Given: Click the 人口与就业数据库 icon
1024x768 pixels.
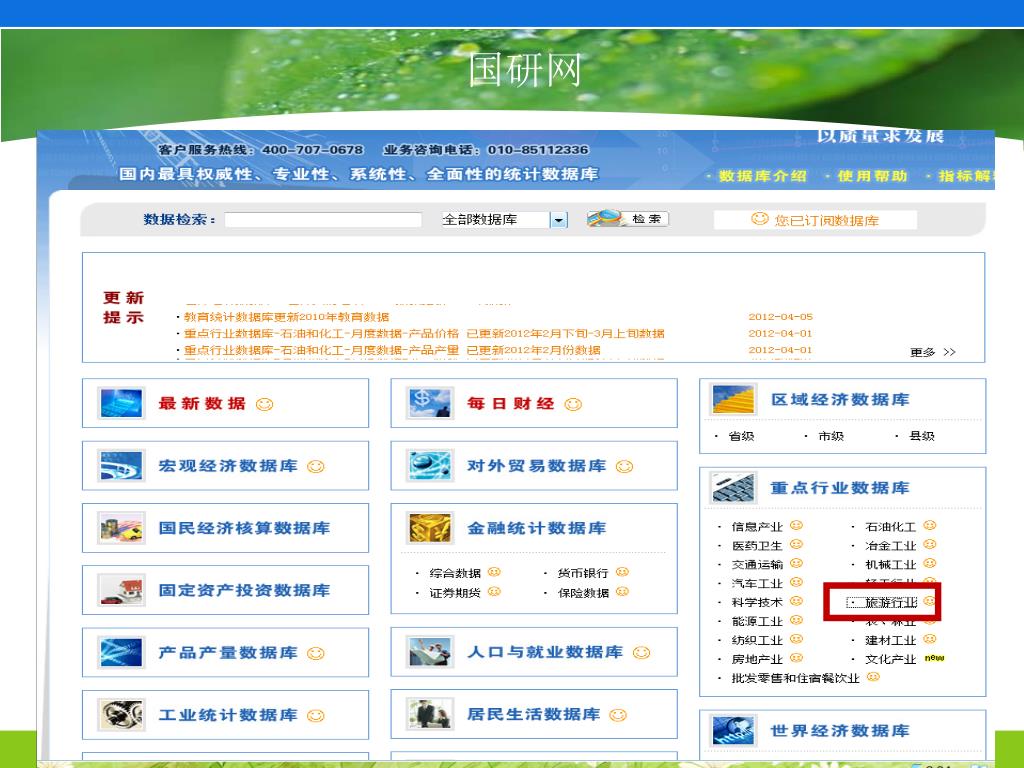Looking at the screenshot, I should coord(429,652).
